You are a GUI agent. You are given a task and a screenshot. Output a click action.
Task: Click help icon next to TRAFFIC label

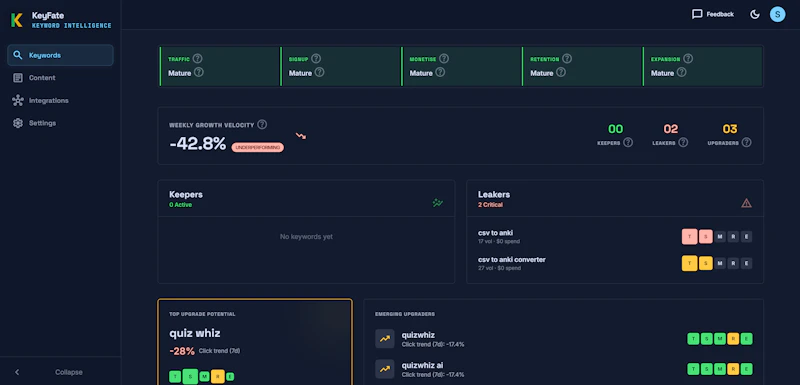[x=197, y=59]
